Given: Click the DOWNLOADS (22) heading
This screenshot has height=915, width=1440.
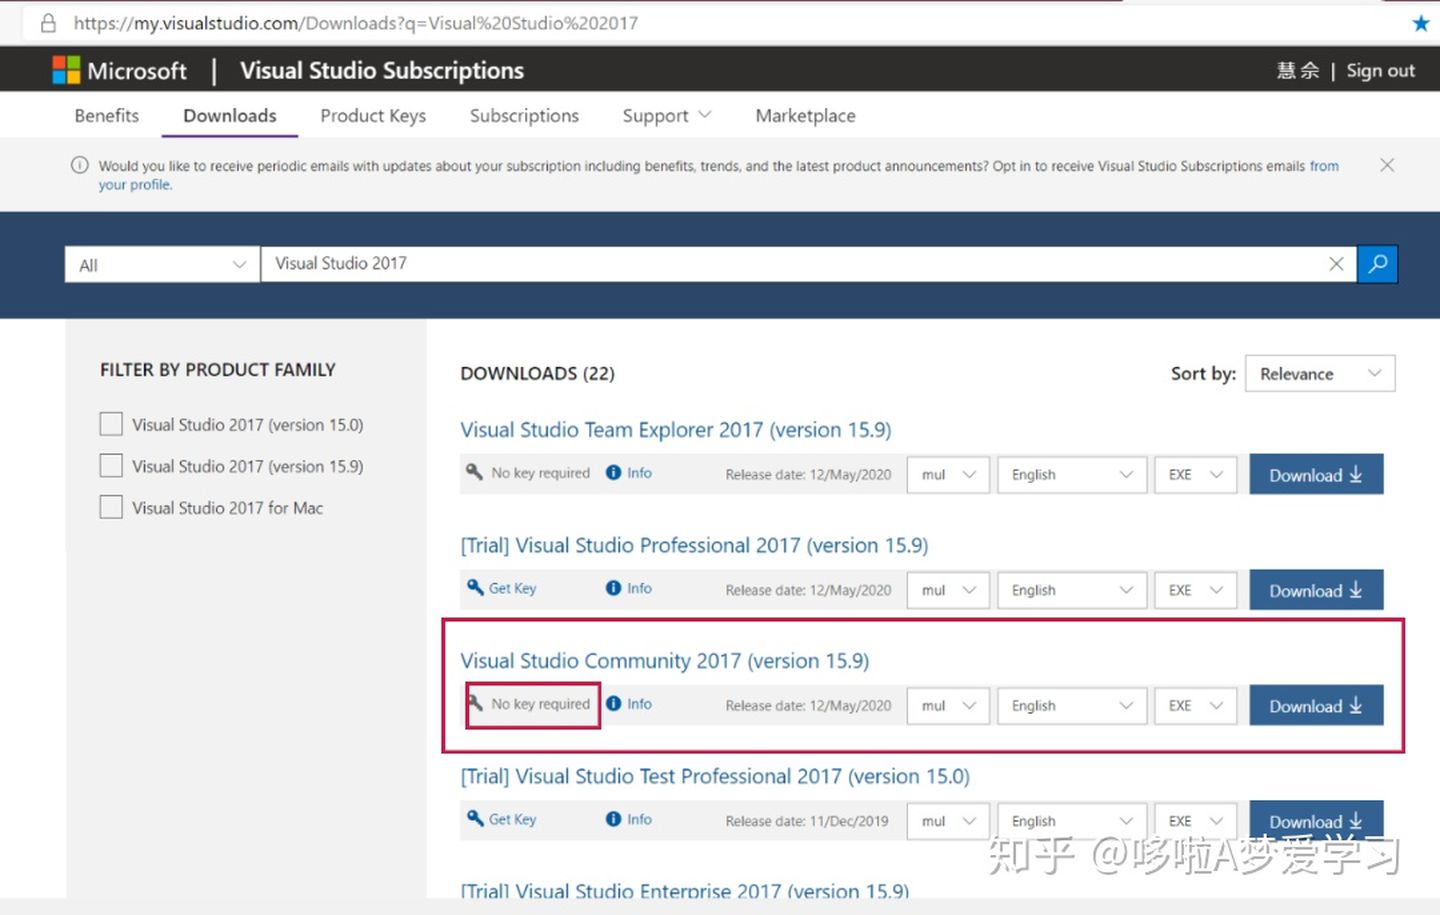Looking at the screenshot, I should click(x=537, y=373).
